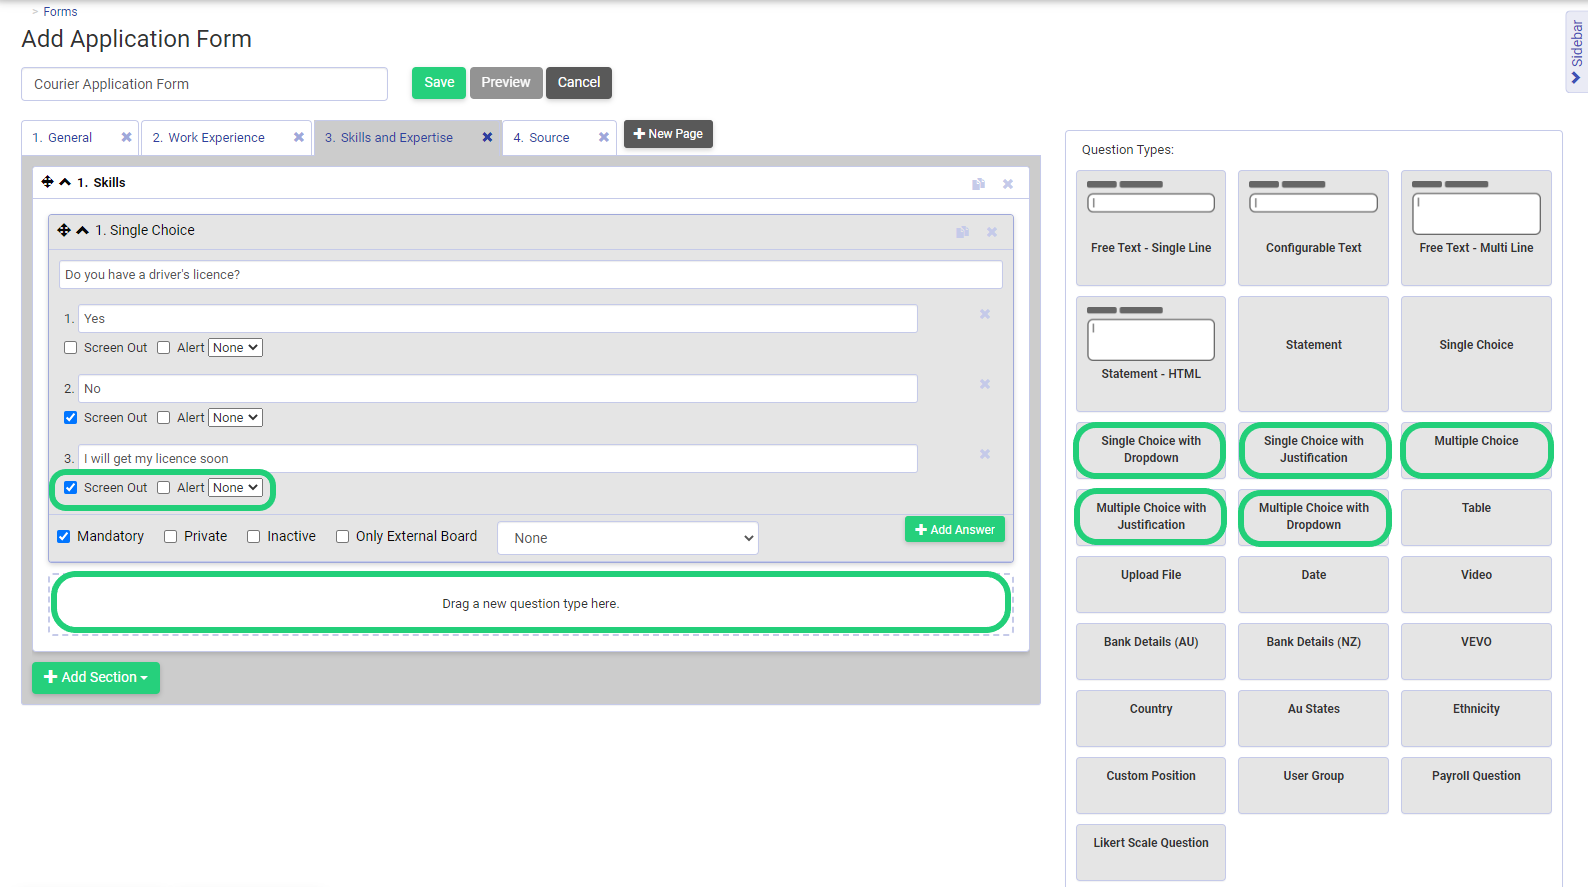
Task: Copy the Single Choice question
Action: (962, 232)
